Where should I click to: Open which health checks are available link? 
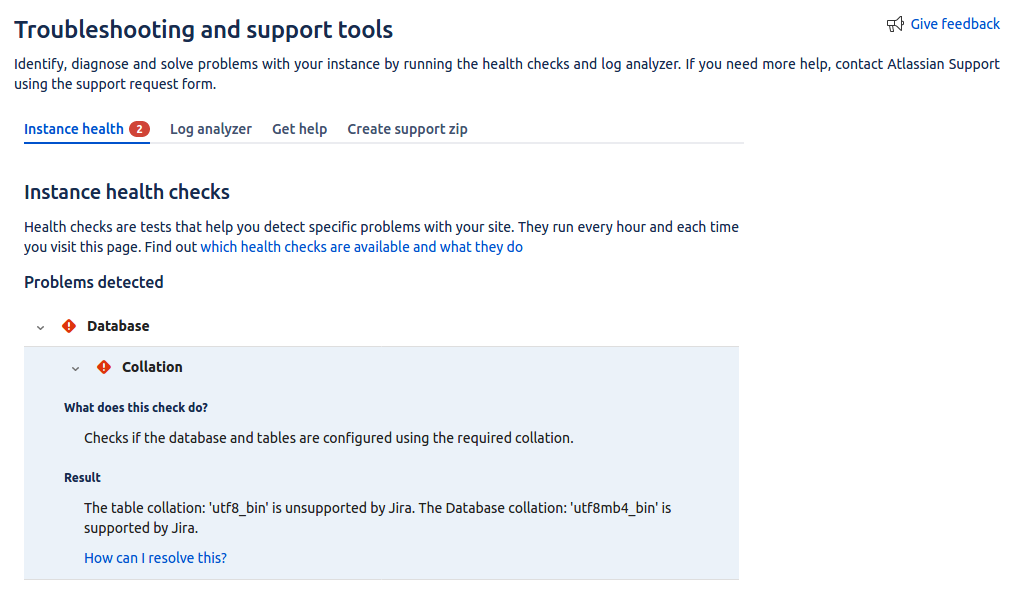(361, 247)
